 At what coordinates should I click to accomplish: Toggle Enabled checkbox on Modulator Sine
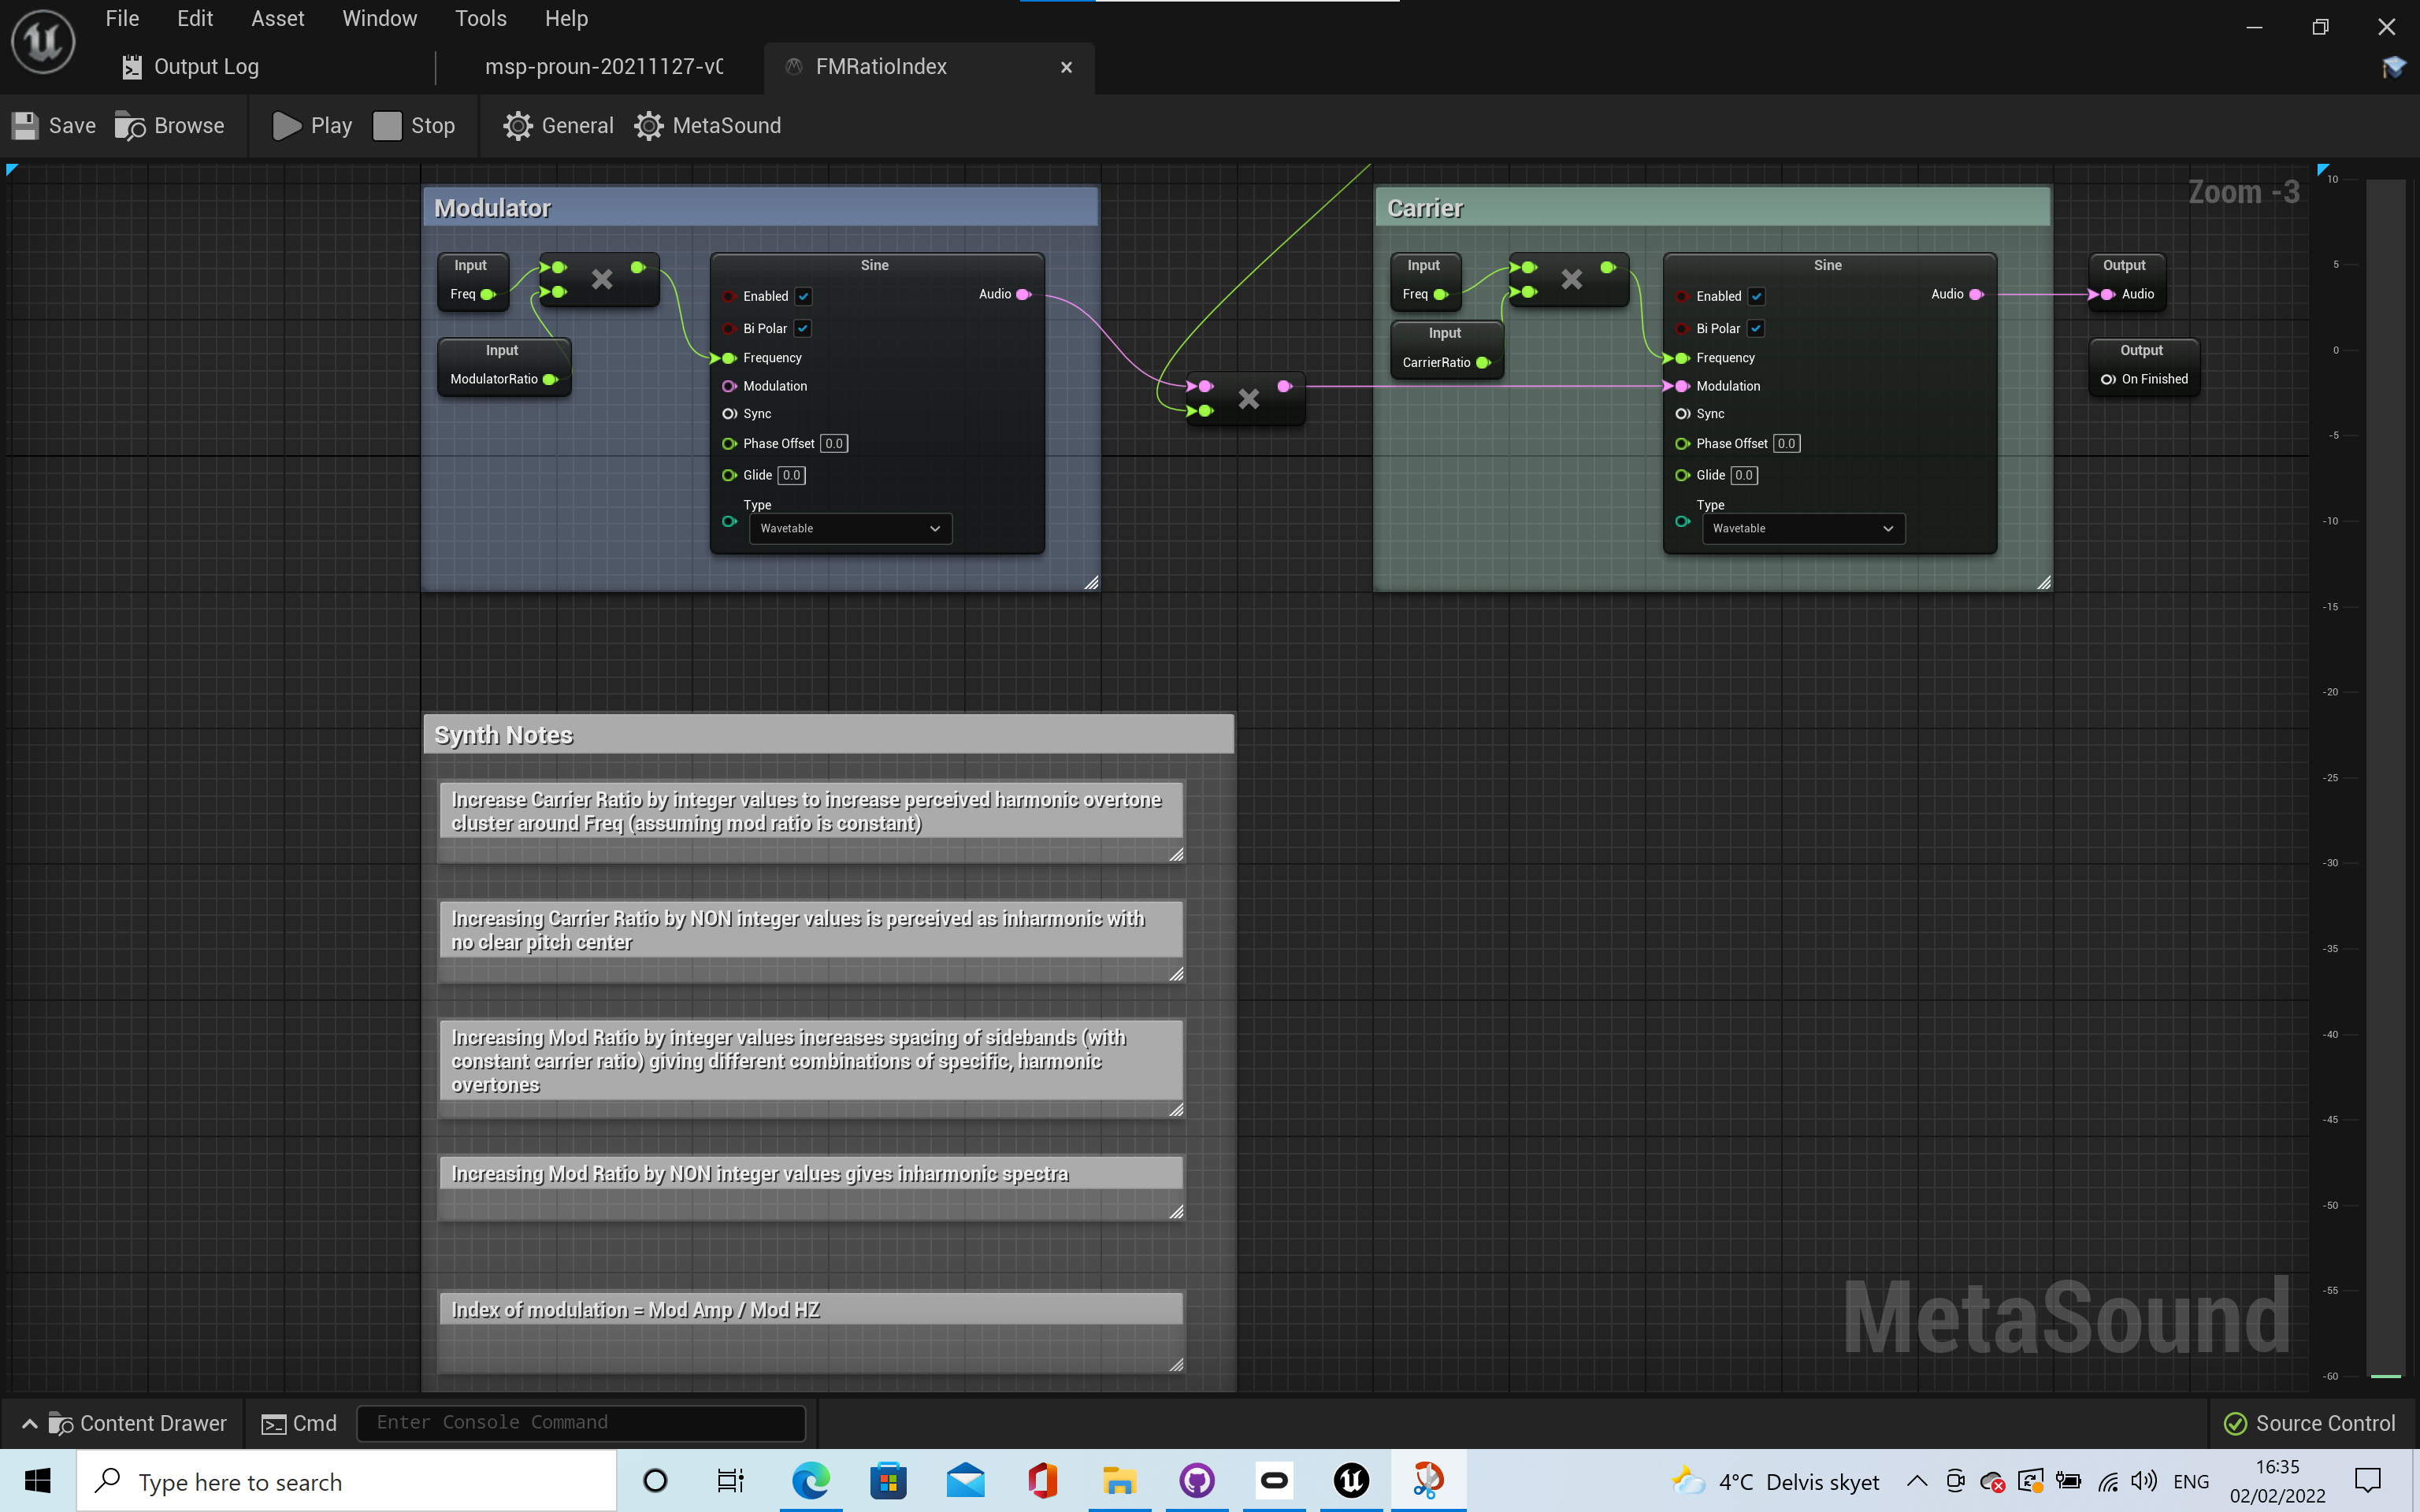point(803,296)
